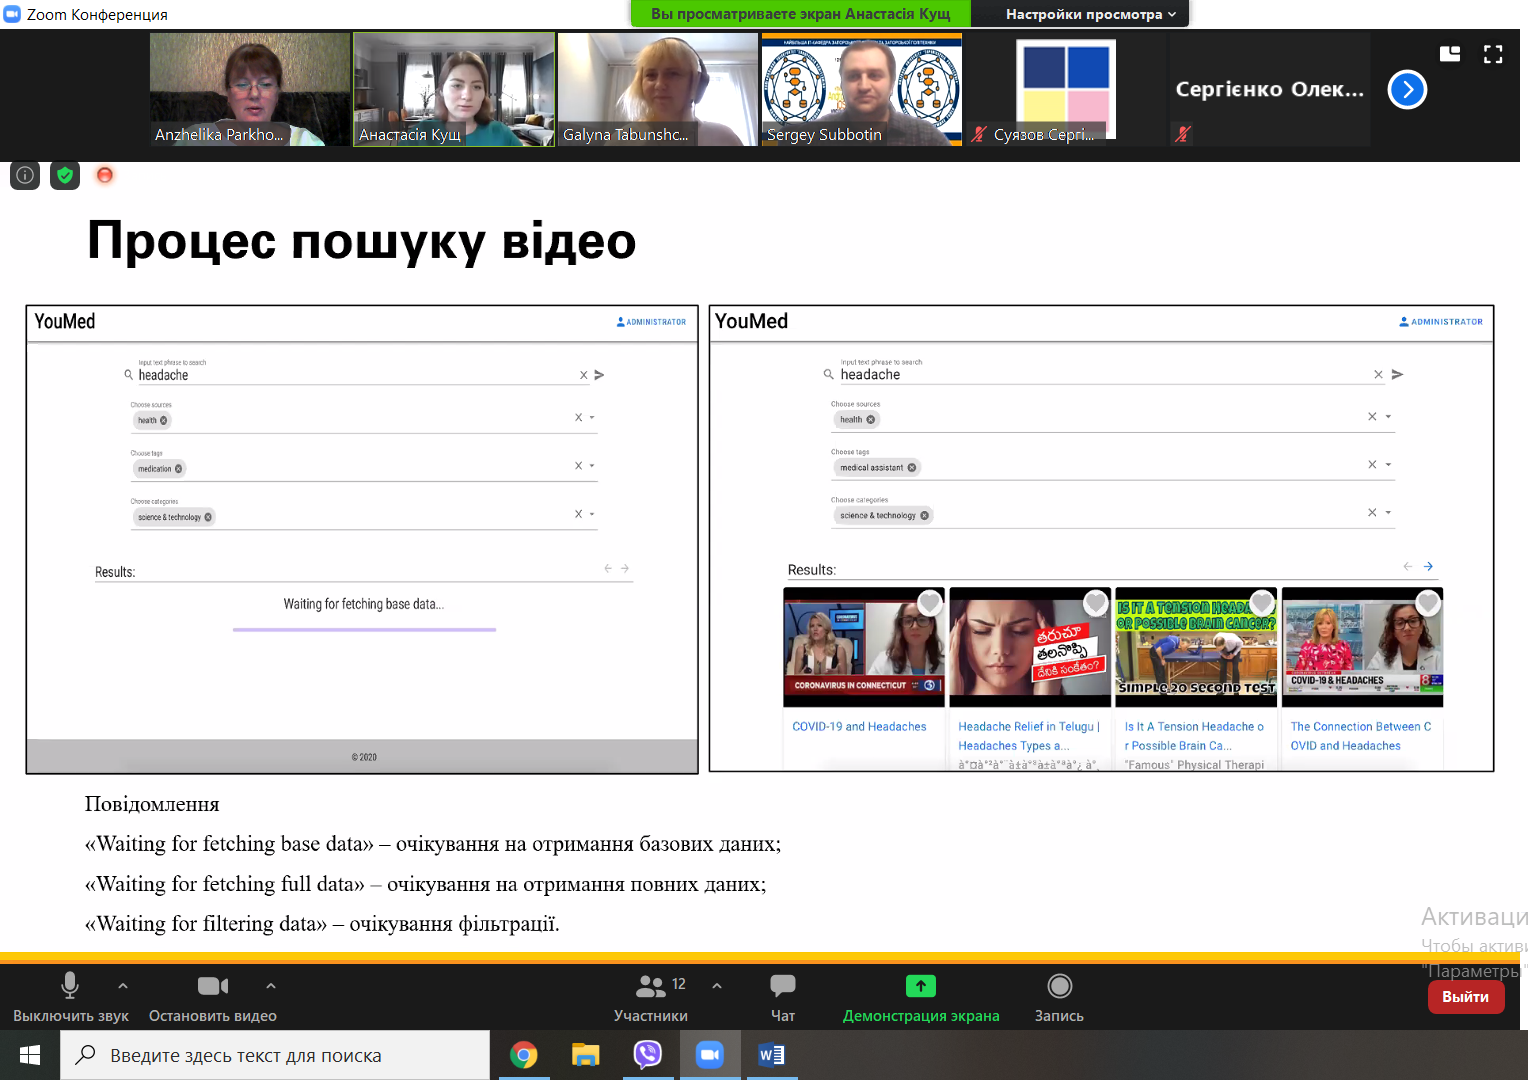The height and width of the screenshot is (1080, 1528).
Task: Select Anzhelika Parkho video thumbnail
Action: [250, 90]
